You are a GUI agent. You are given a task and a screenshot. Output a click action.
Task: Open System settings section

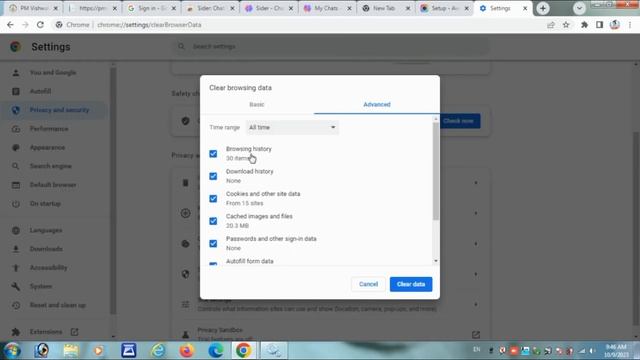[x=41, y=287]
